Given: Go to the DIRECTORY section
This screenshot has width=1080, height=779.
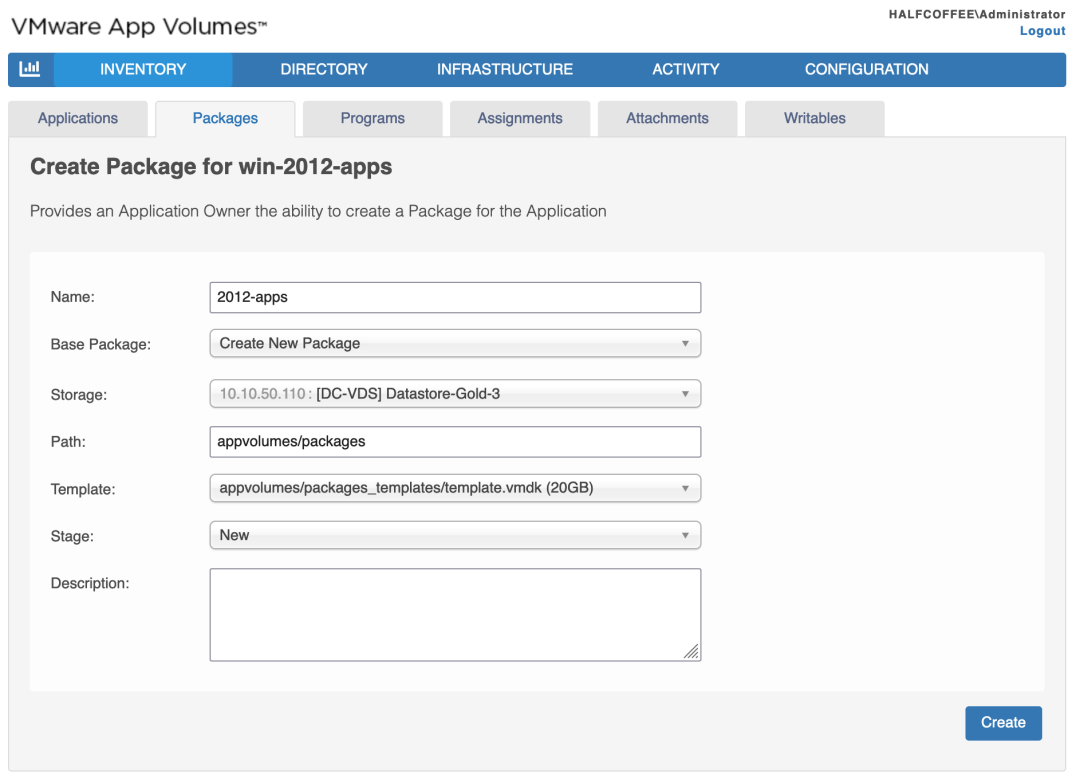Looking at the screenshot, I should (x=324, y=70).
